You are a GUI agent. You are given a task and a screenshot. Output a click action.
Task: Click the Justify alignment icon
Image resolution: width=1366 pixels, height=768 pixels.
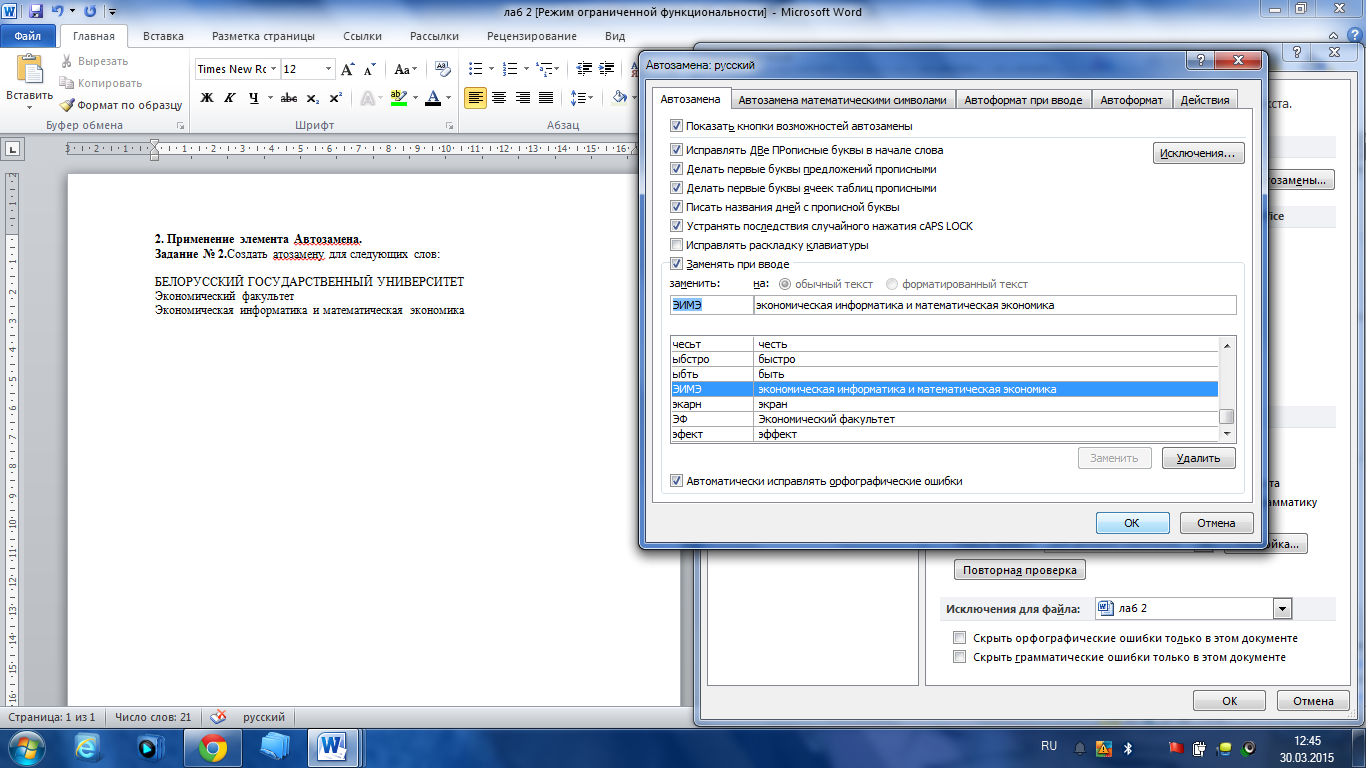tap(545, 98)
